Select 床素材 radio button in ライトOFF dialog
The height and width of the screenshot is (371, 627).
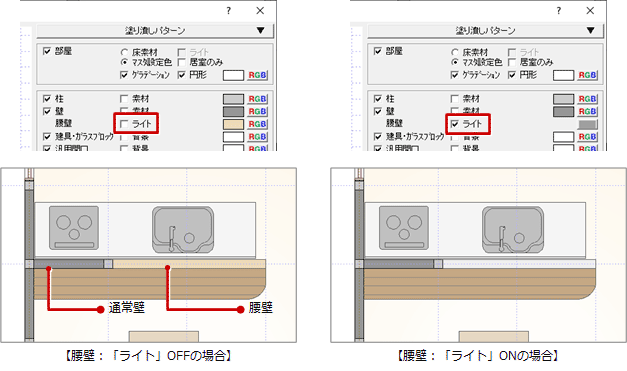[124, 52]
